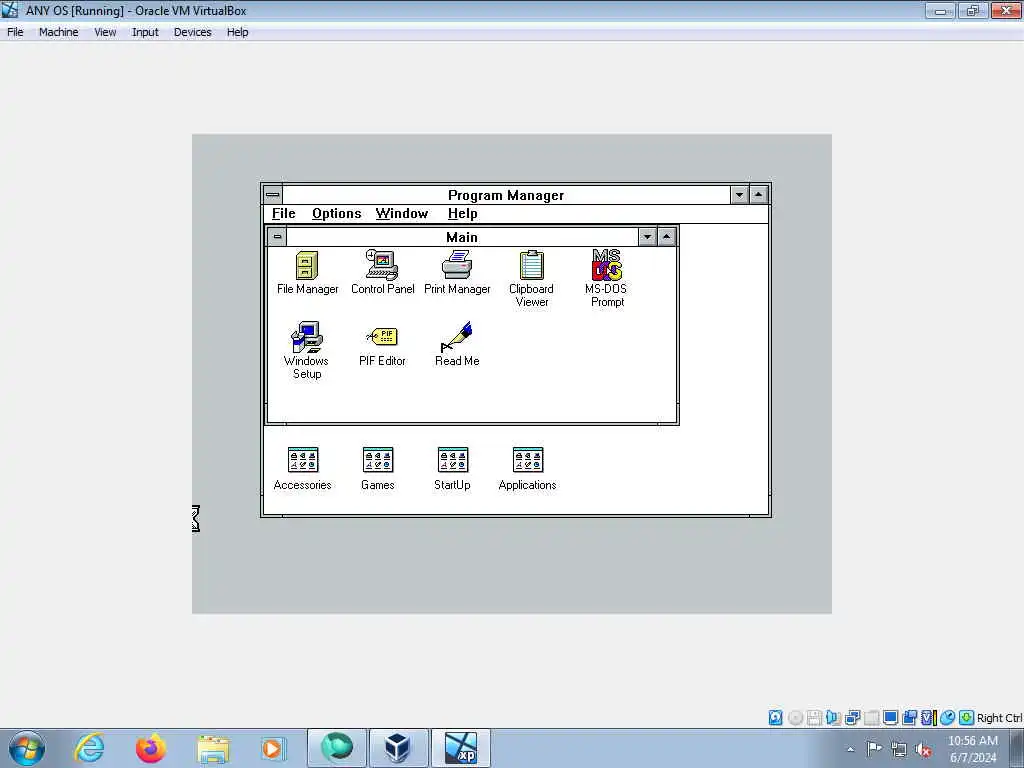Viewport: 1024px width, 768px height.
Task: Open Windows Explorer folder taskbar icon
Action: [213, 748]
